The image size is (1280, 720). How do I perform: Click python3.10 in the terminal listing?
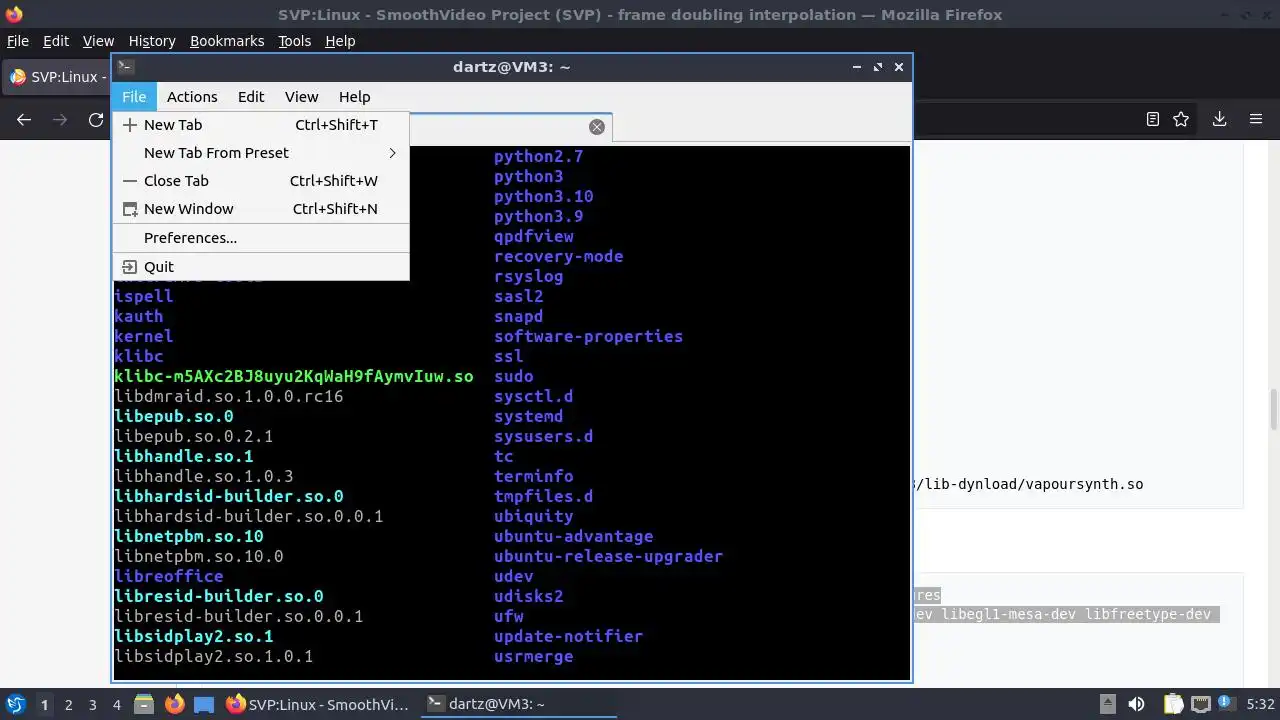click(543, 196)
